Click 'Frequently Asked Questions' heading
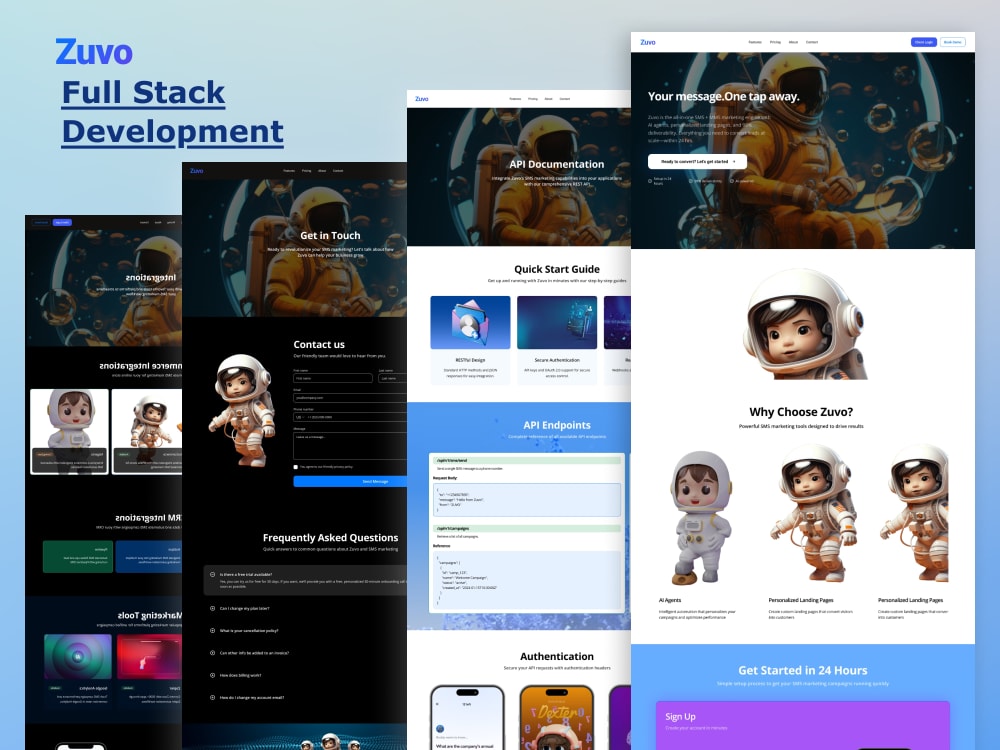The image size is (1000, 750). (x=330, y=538)
